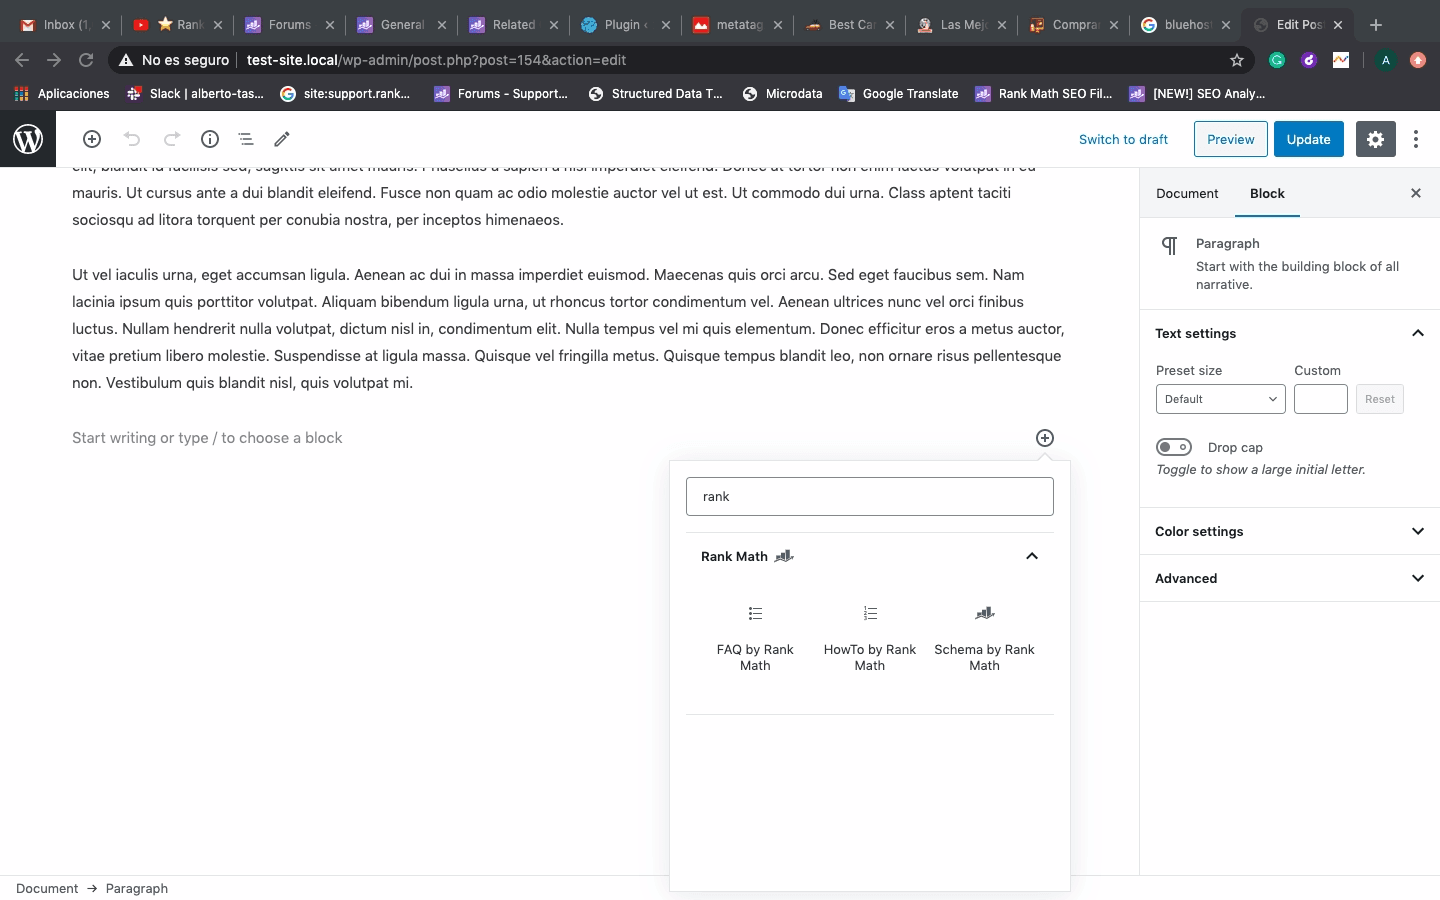Click the WordPress logo icon
Viewport: 1440px width, 900px height.
(28, 139)
